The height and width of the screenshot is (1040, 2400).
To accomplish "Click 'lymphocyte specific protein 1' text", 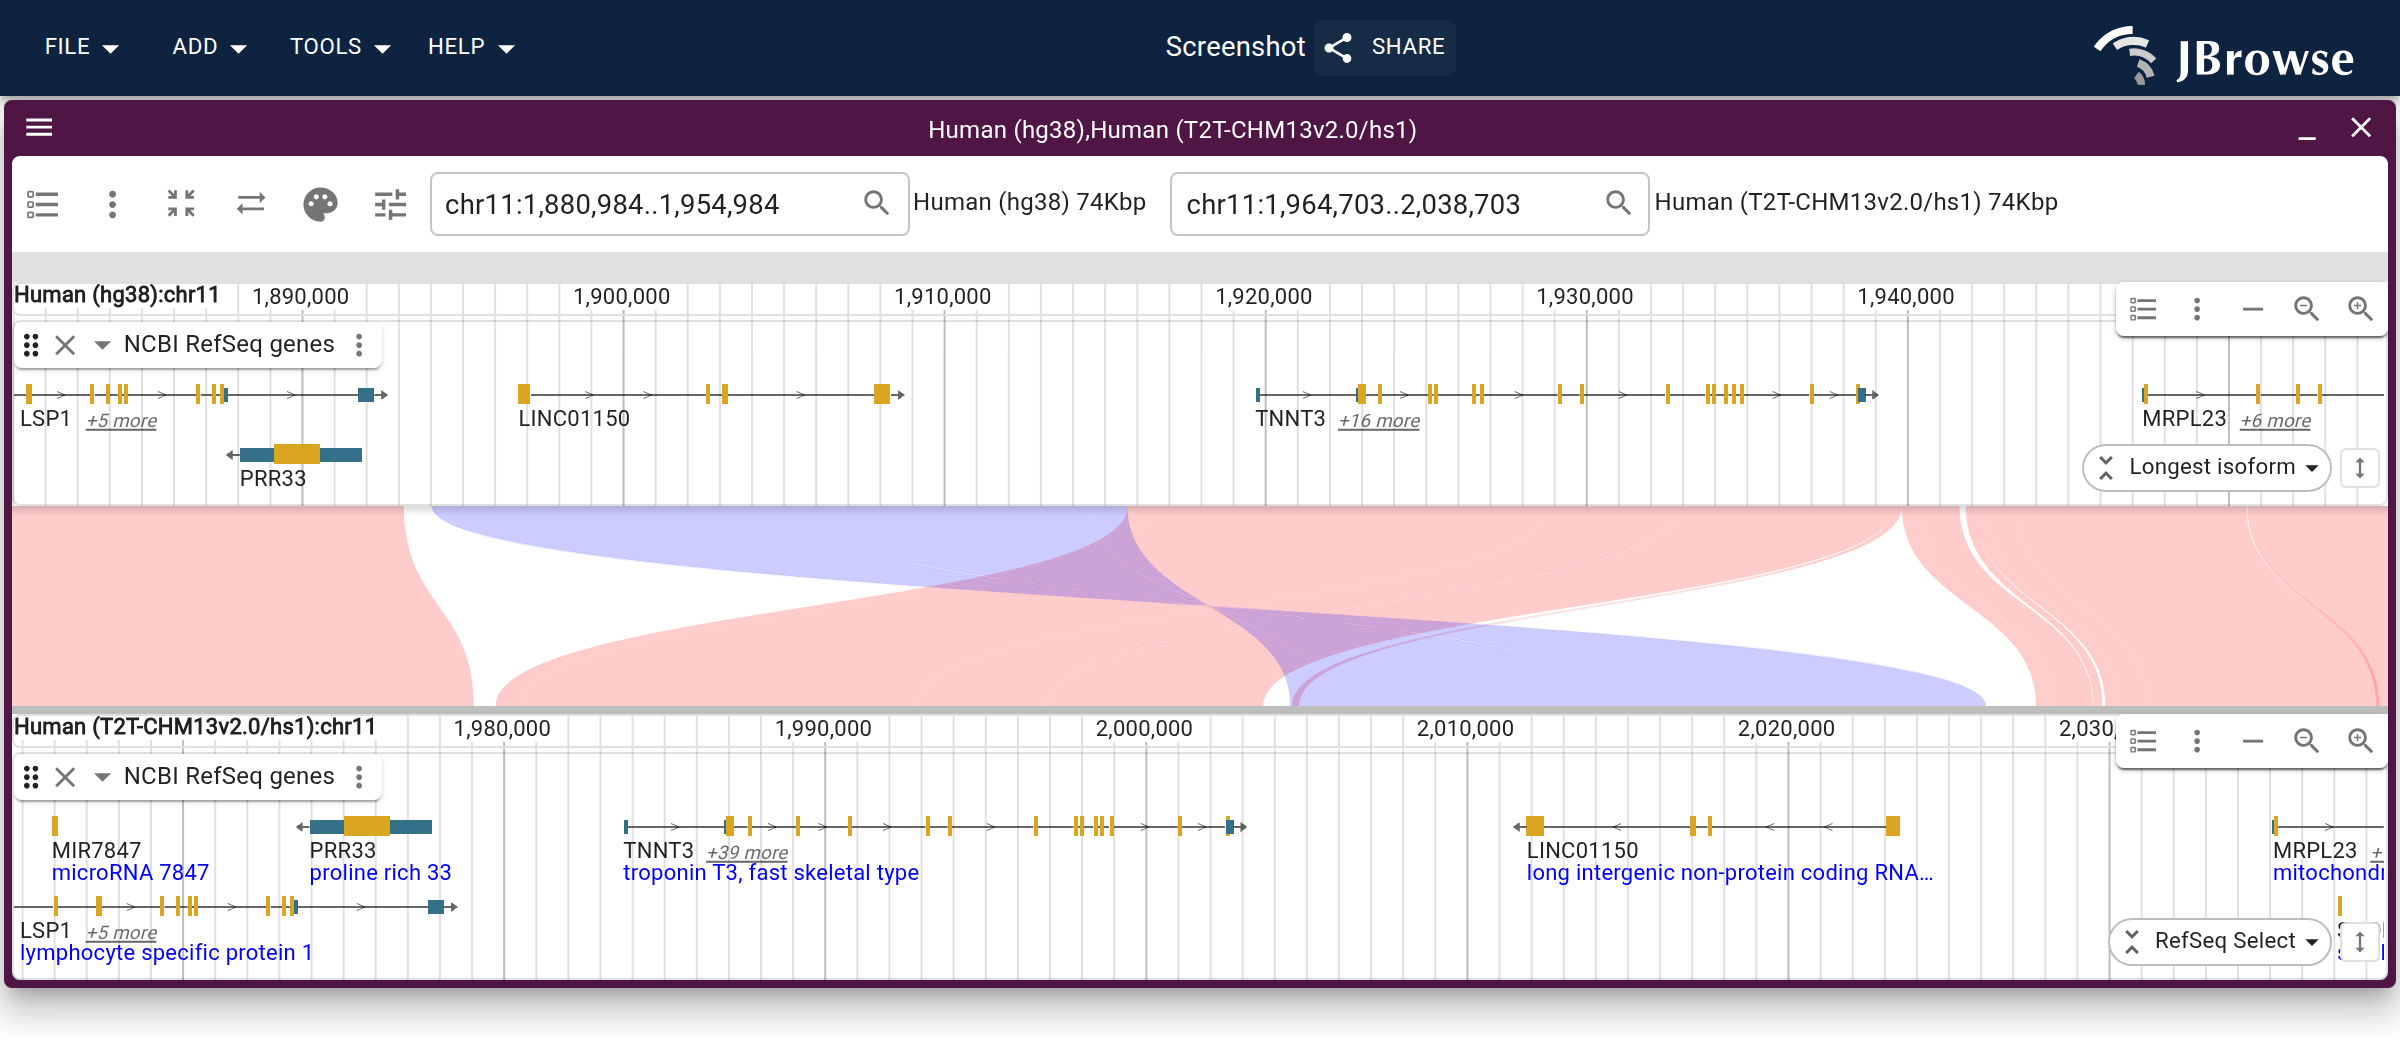I will (166, 953).
